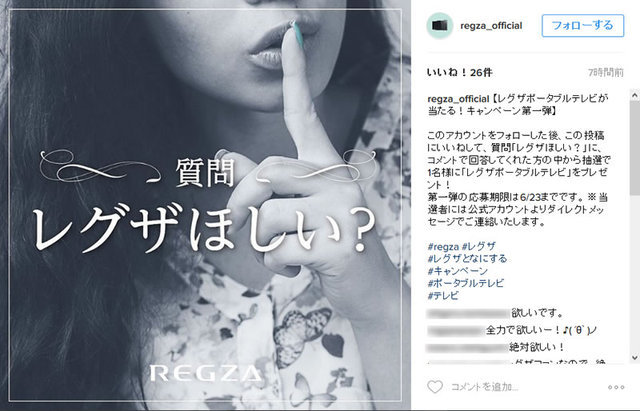Image resolution: width=640 pixels, height=411 pixels.
Task: Click the heart like icon
Action: 435,387
